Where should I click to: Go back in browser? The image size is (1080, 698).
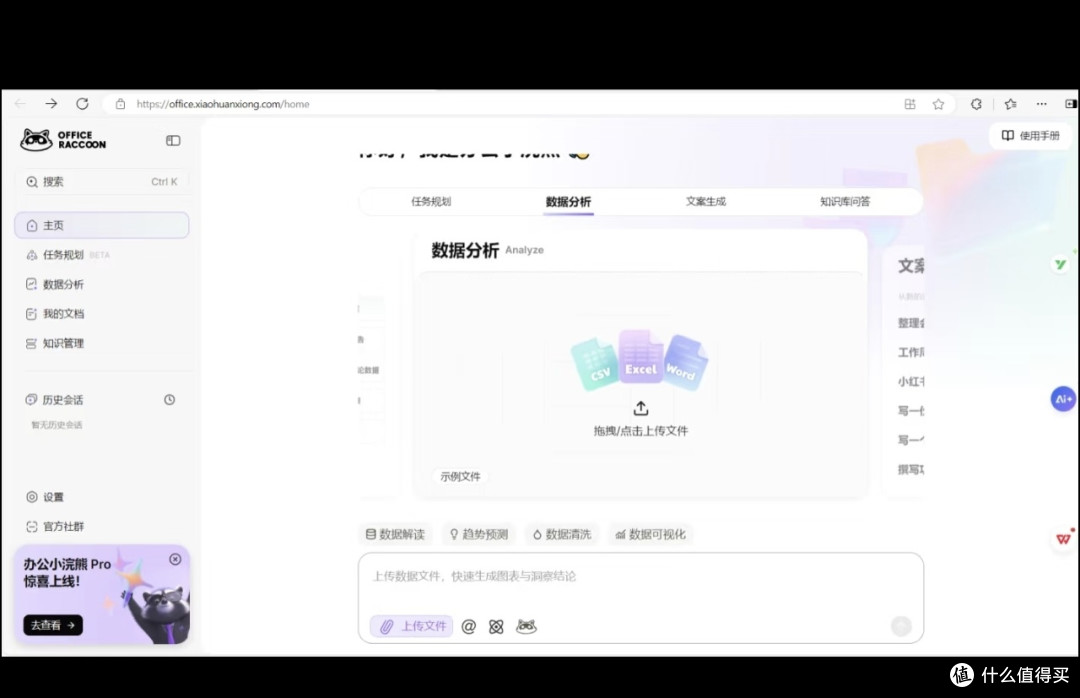20,104
